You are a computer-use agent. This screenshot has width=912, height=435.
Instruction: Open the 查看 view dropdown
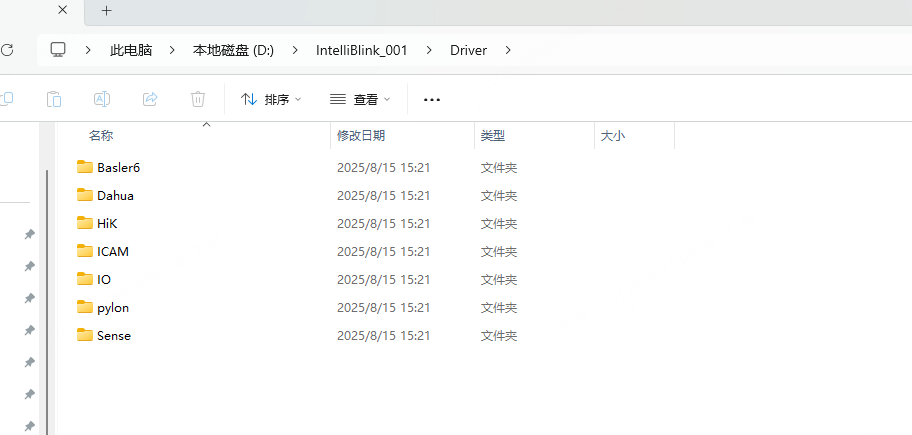pyautogui.click(x=360, y=100)
